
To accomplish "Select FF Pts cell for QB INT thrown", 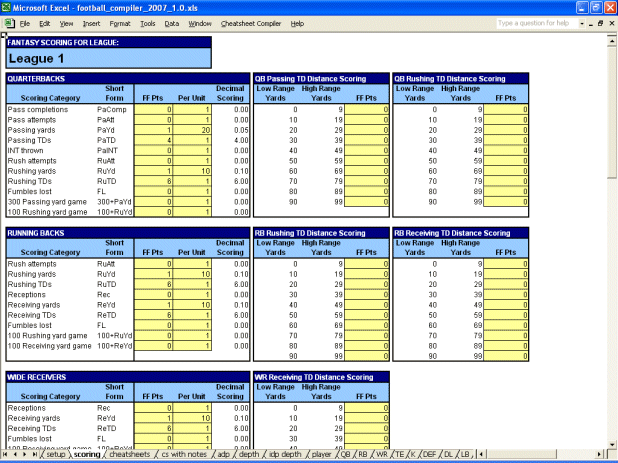I will tap(153, 151).
